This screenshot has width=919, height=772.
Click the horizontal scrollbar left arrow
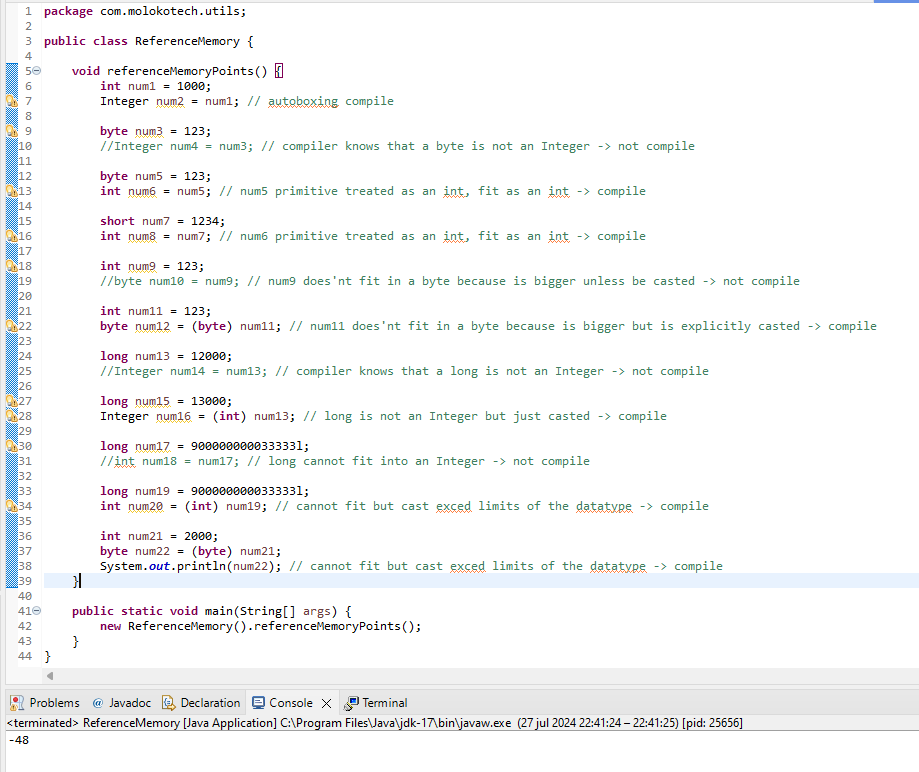[x=50, y=676]
